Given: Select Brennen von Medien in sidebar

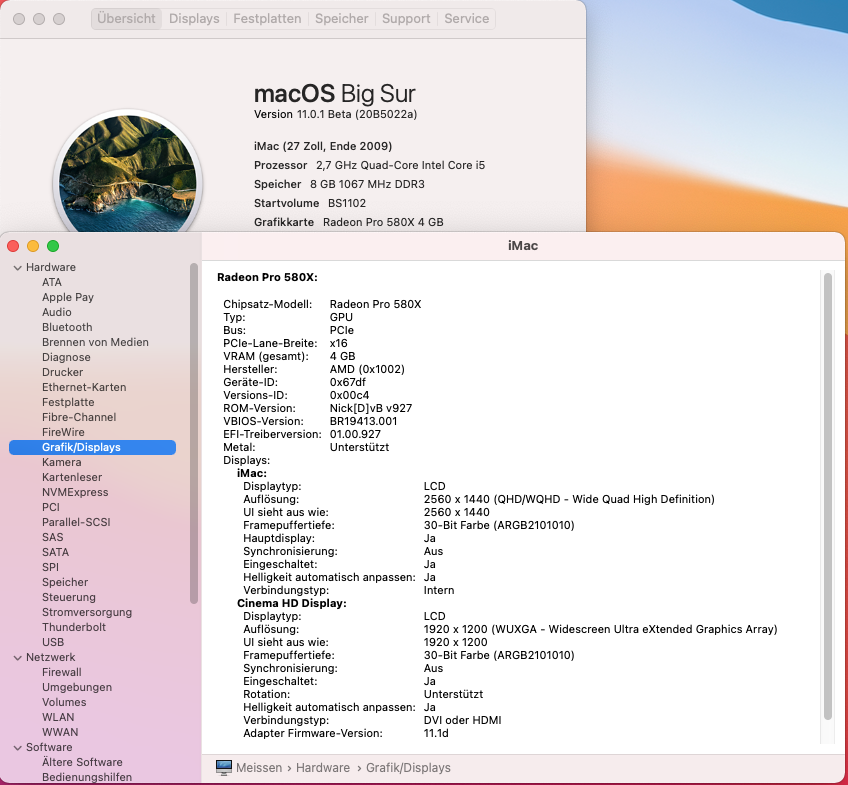Looking at the screenshot, I should 95,342.
